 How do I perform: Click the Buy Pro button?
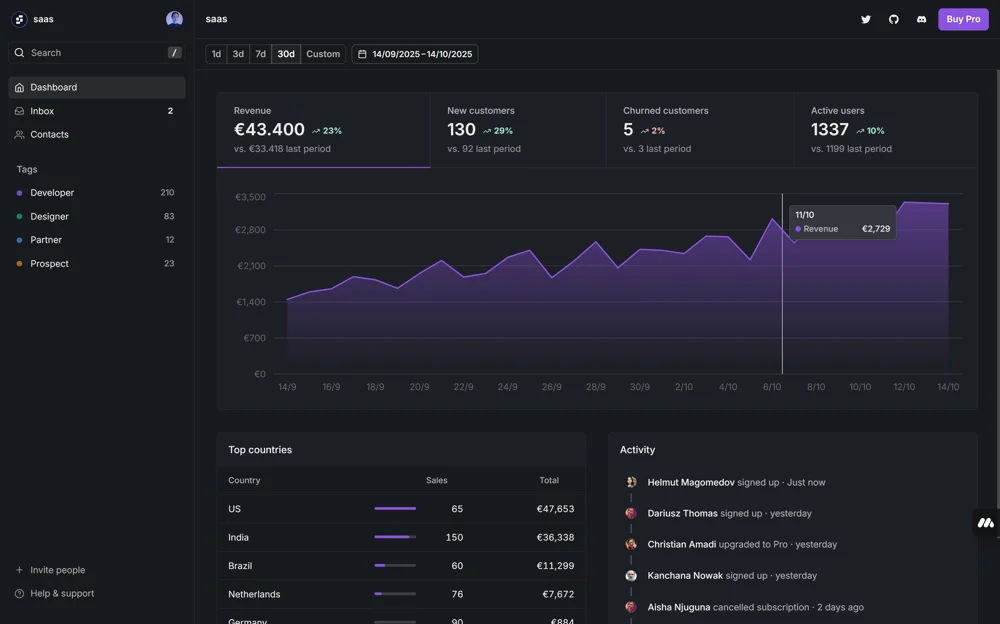(963, 19)
